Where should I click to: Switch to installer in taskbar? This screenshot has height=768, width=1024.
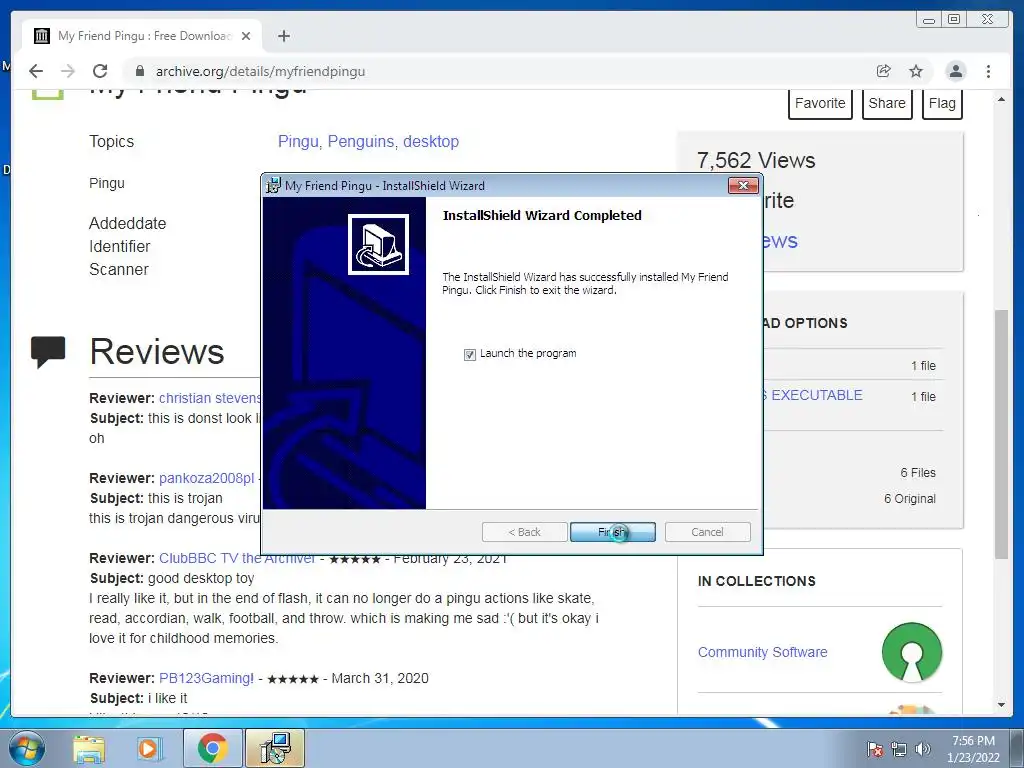(x=275, y=748)
